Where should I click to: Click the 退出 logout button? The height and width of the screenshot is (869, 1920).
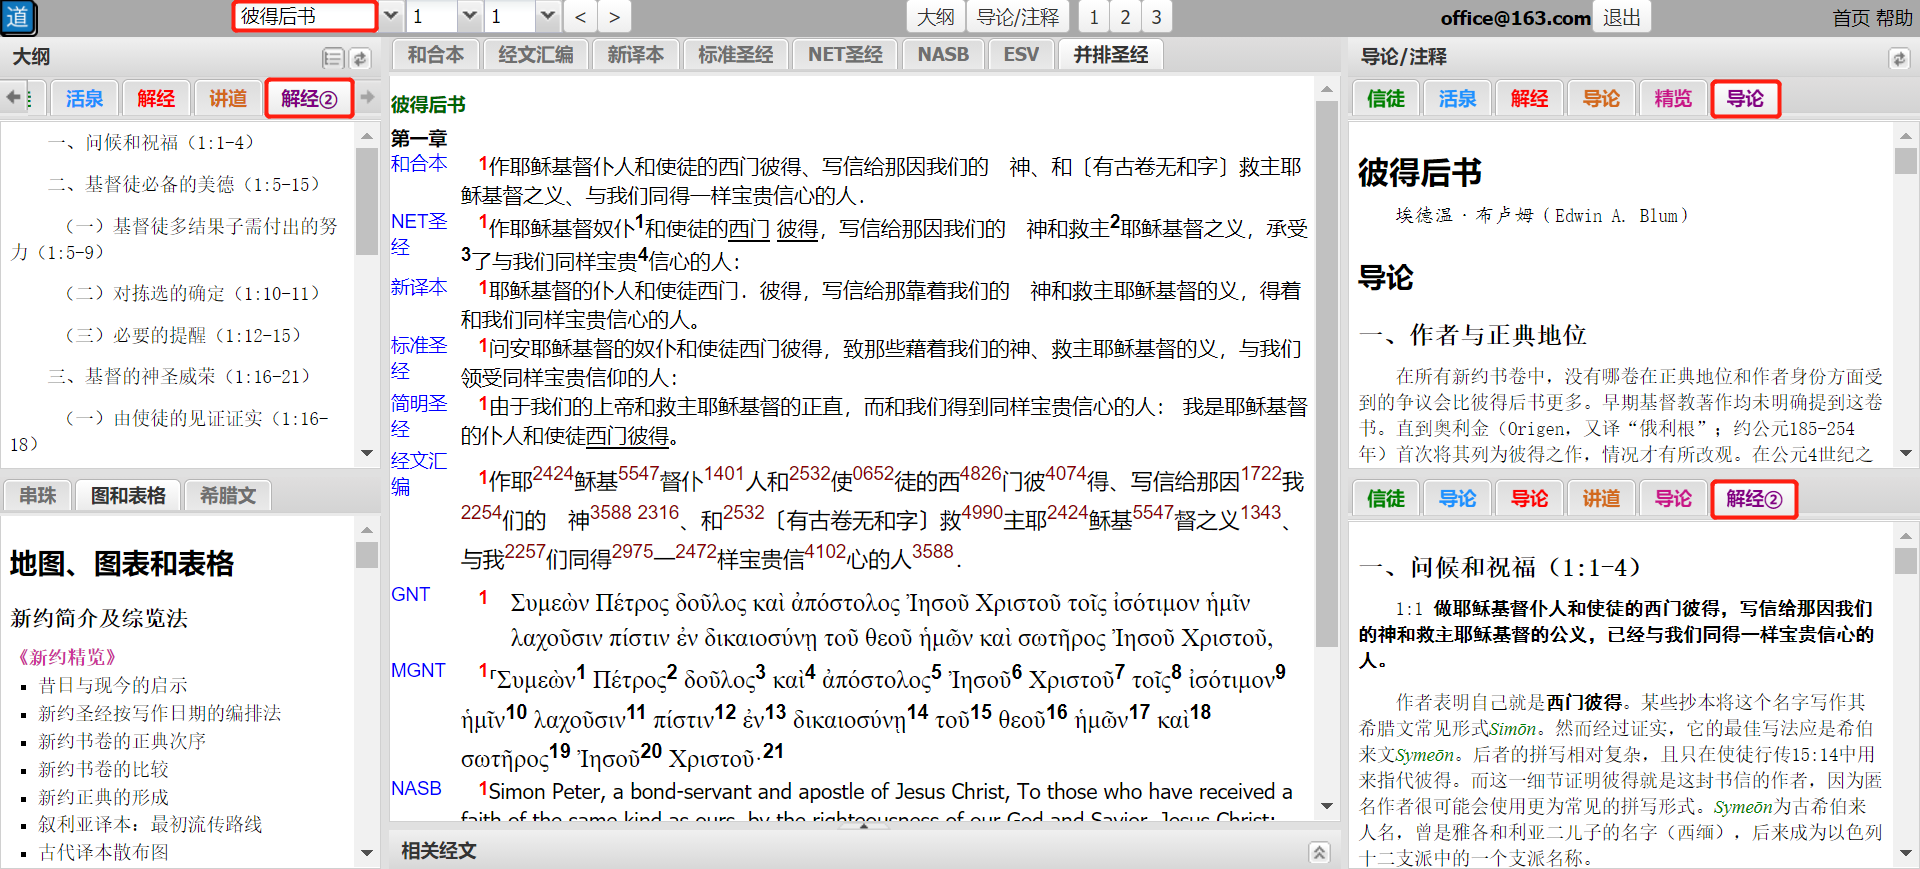click(x=1621, y=17)
